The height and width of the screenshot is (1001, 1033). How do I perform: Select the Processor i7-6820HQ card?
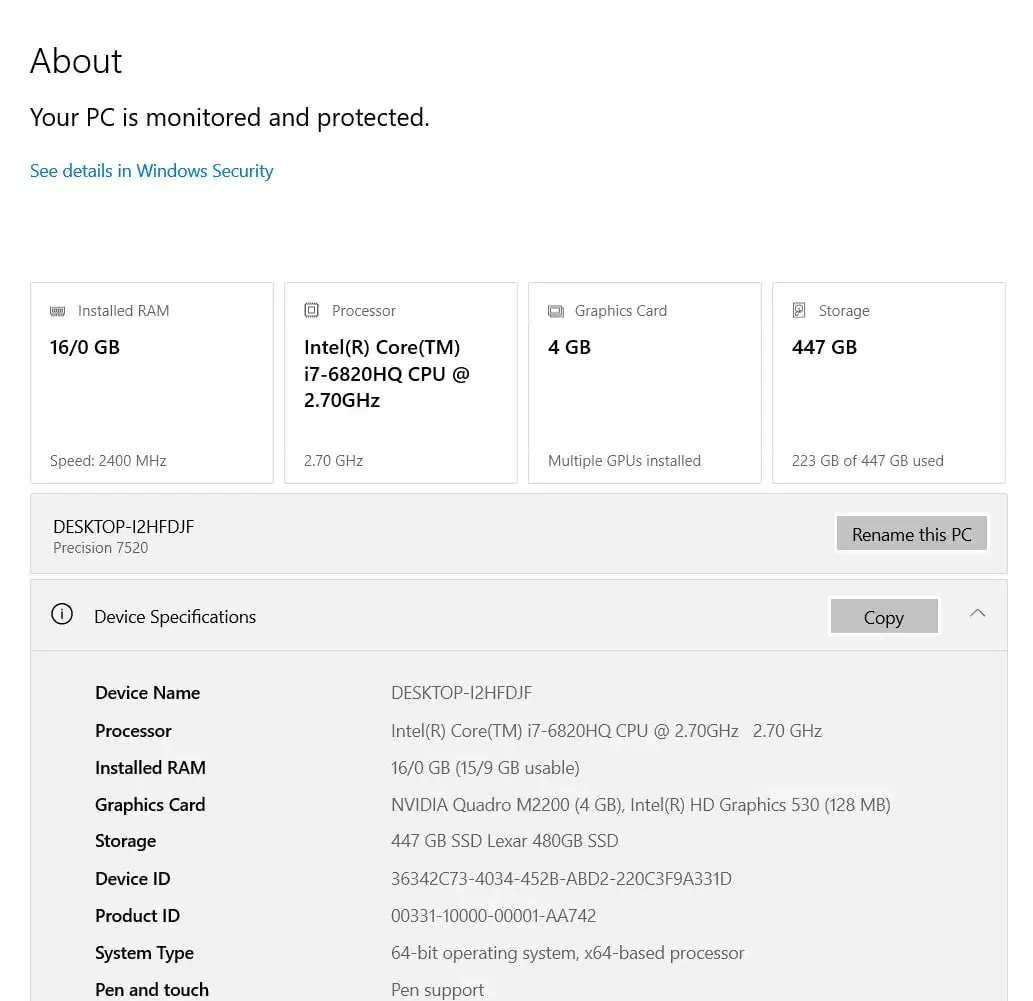[400, 383]
